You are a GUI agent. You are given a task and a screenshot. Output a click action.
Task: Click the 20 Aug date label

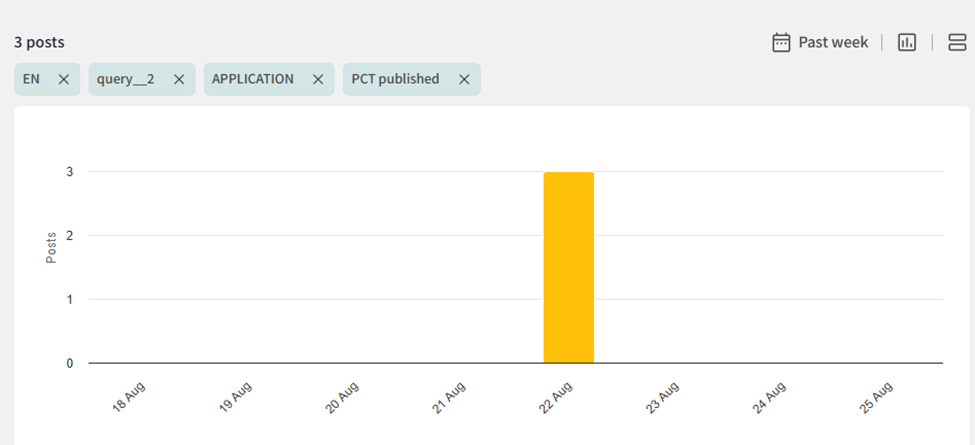point(343,397)
